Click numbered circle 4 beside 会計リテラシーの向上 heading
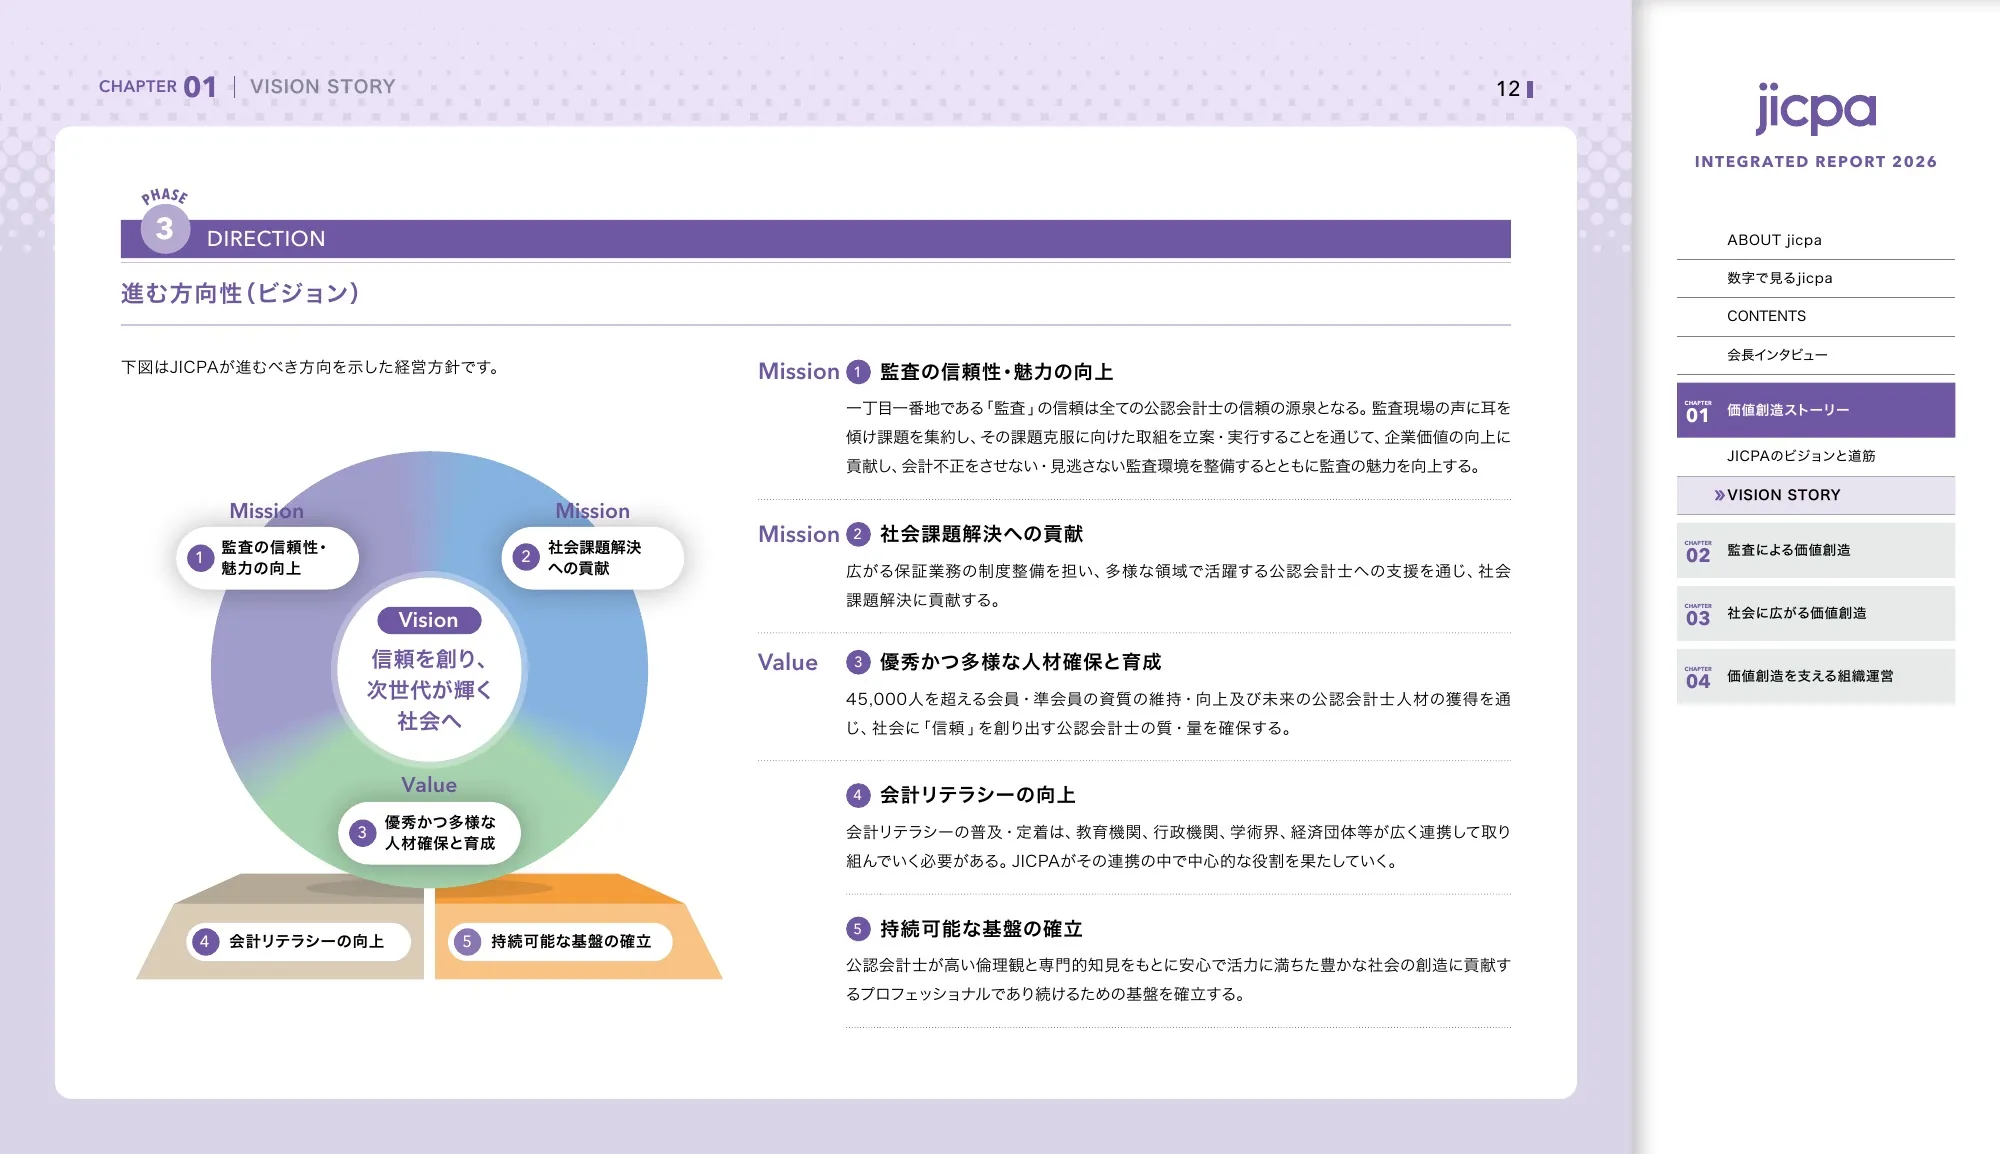The height and width of the screenshot is (1154, 2000). [x=858, y=795]
